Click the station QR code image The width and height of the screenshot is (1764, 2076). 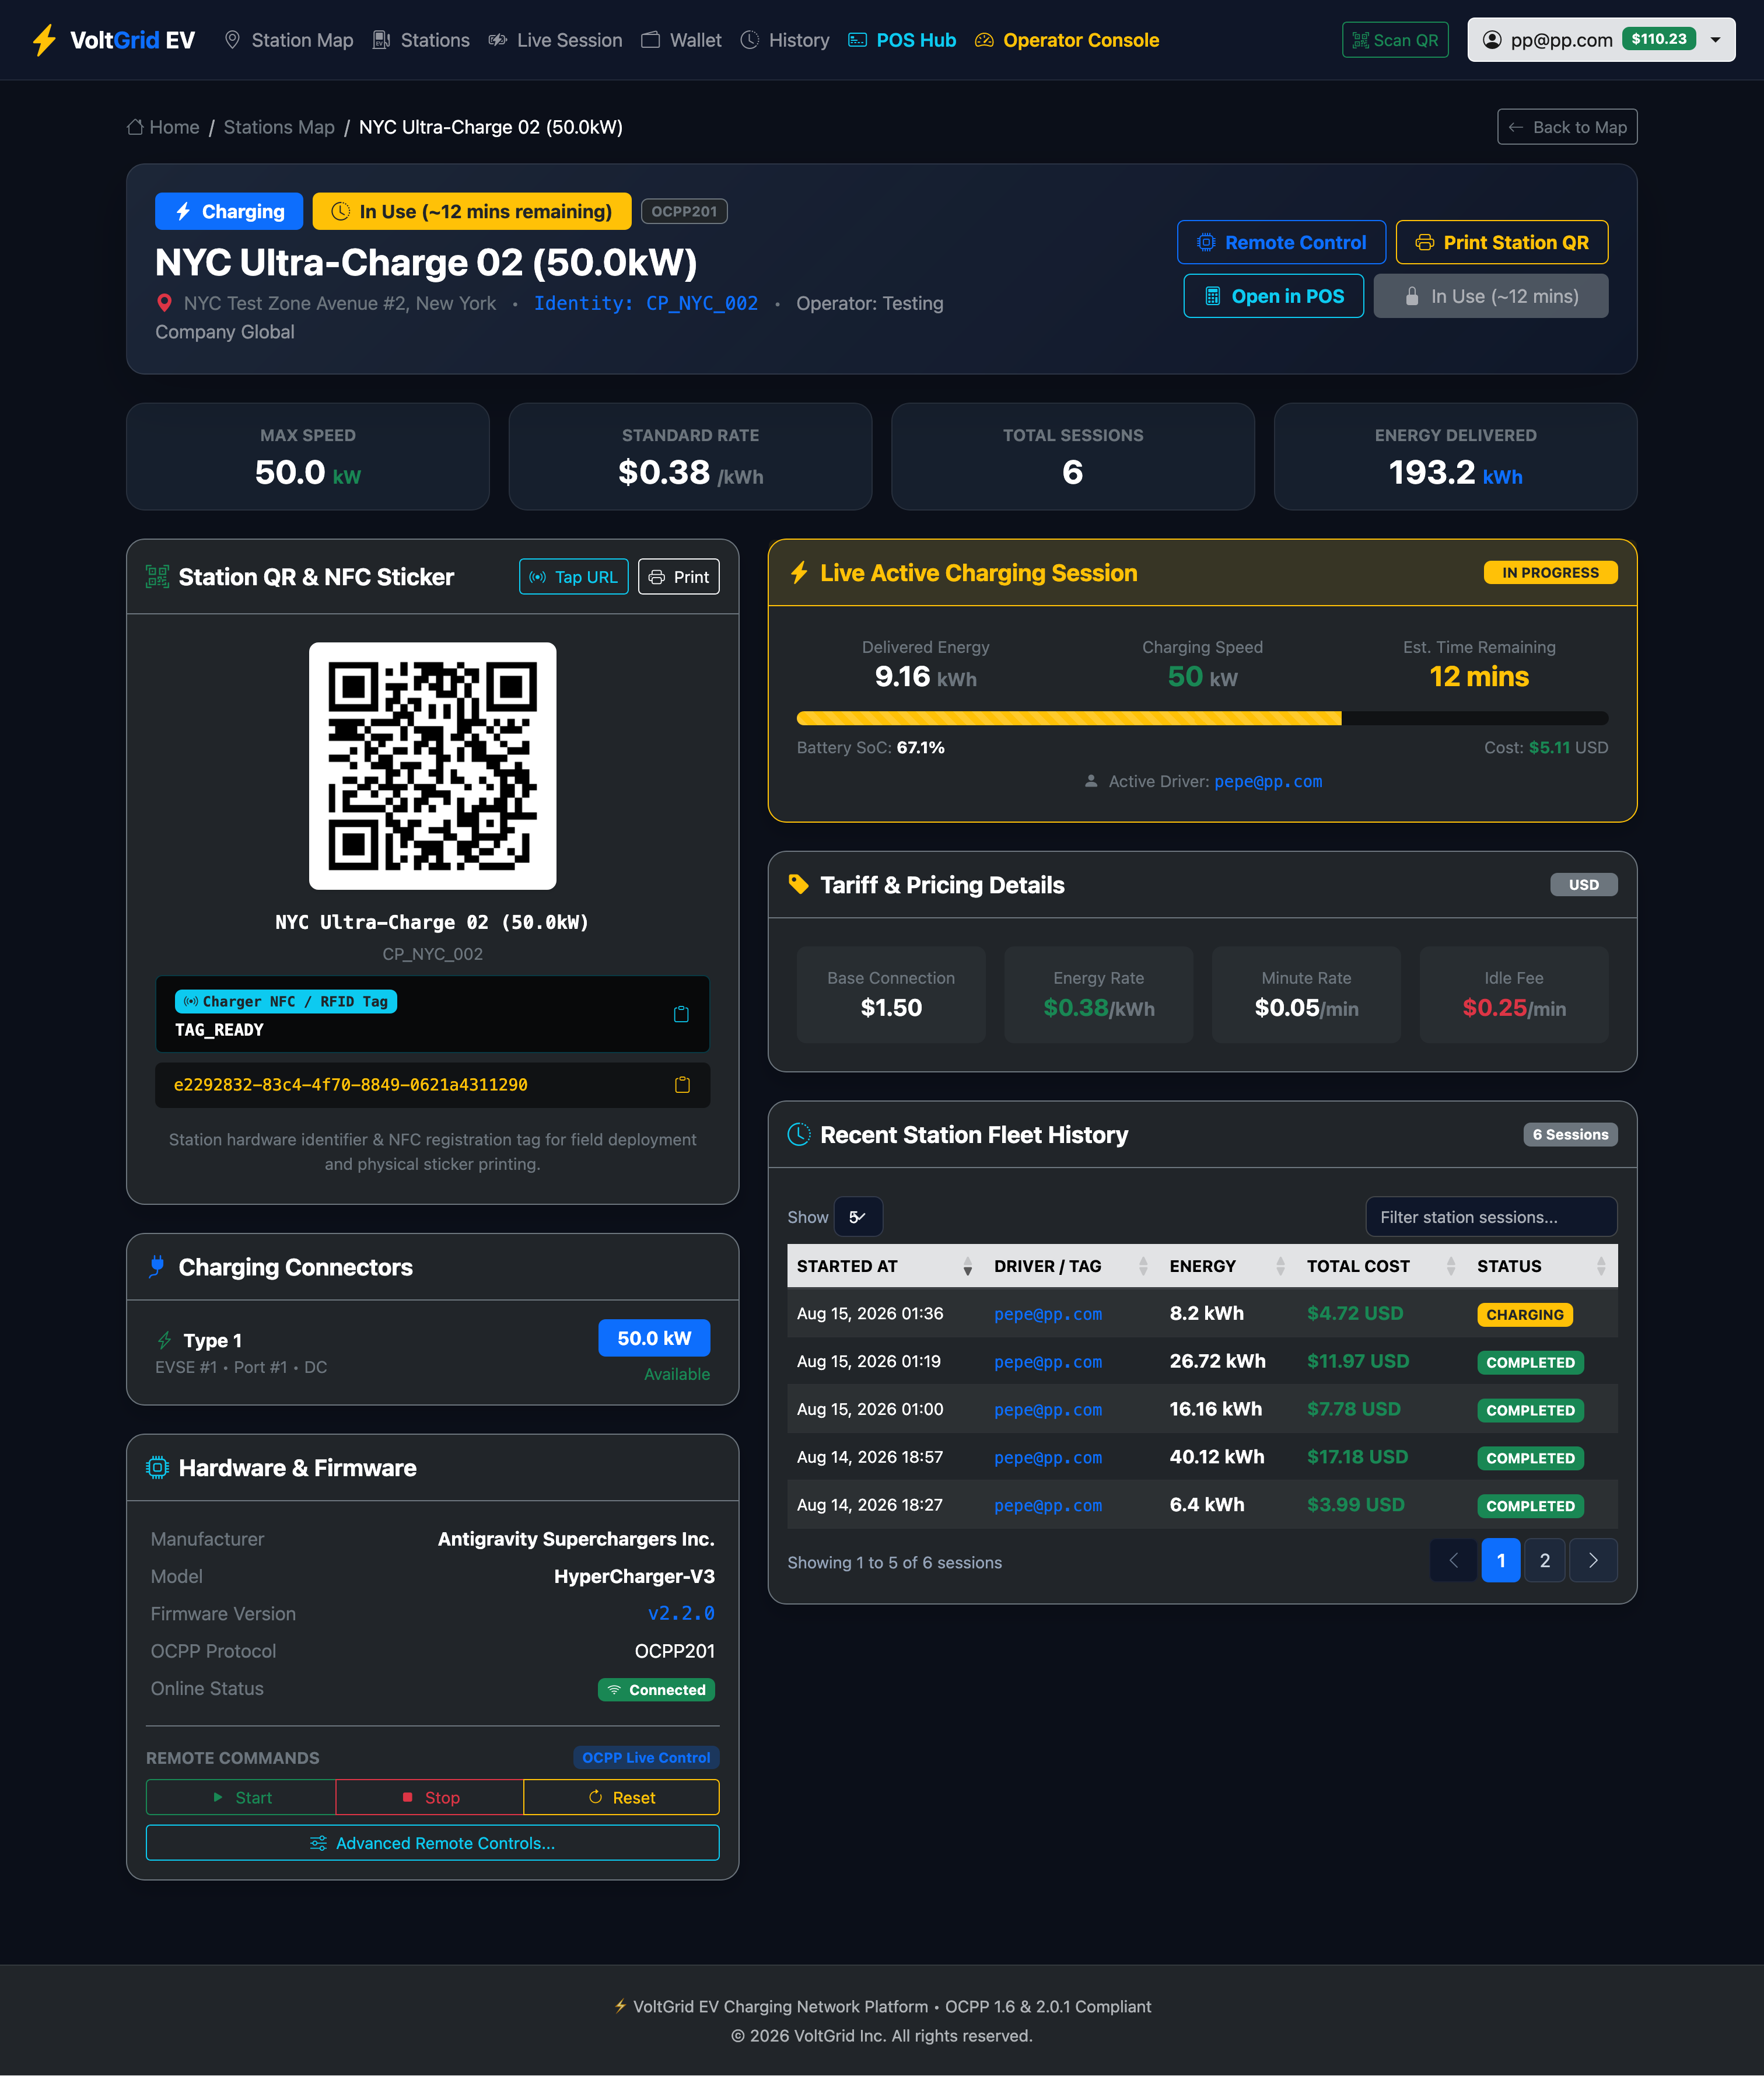click(x=433, y=766)
